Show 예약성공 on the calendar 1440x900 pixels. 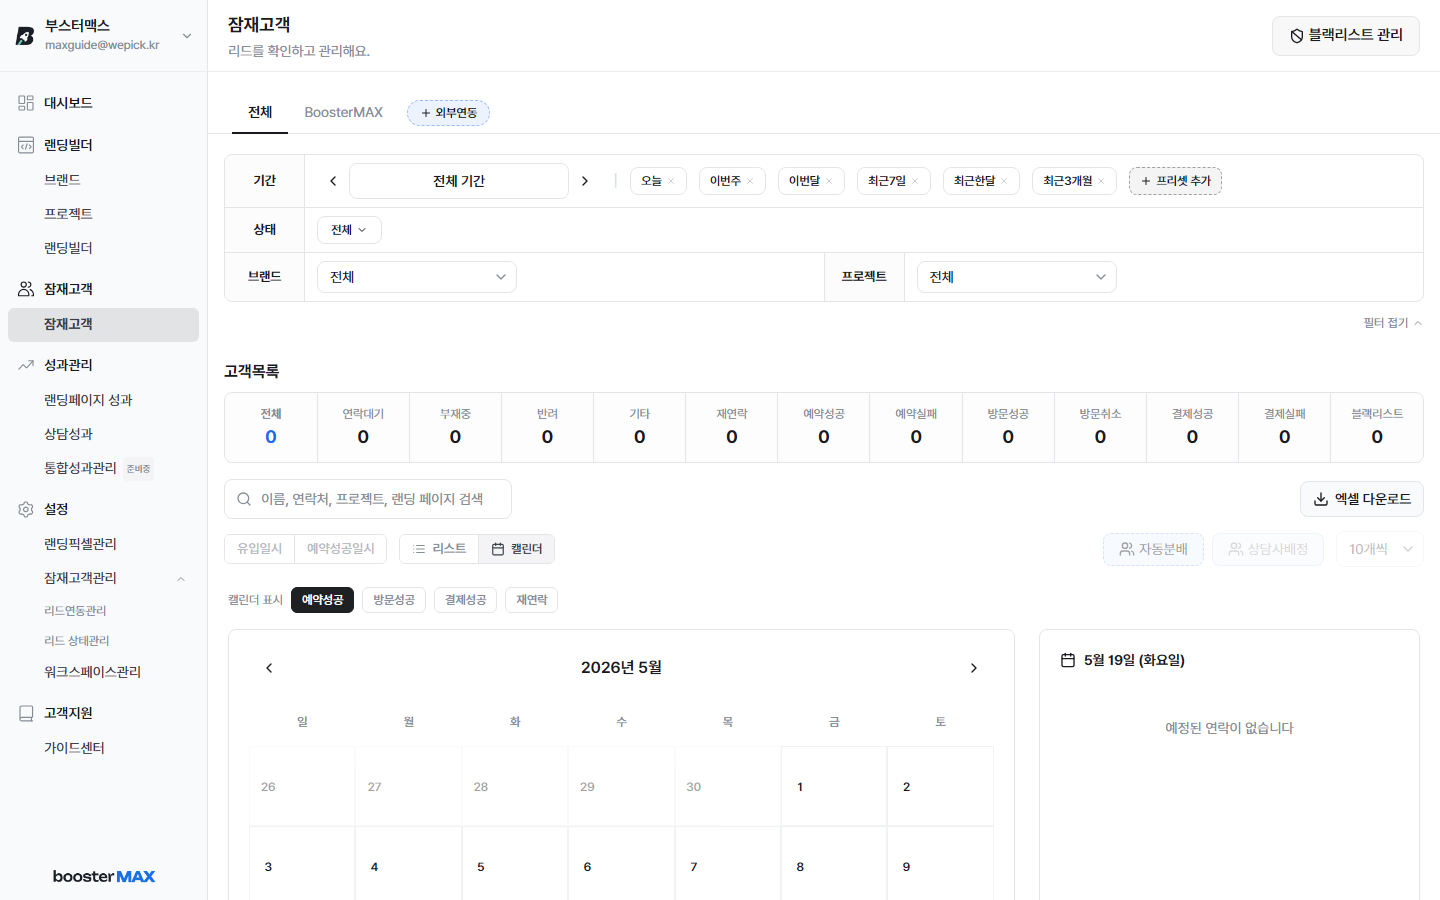(322, 600)
